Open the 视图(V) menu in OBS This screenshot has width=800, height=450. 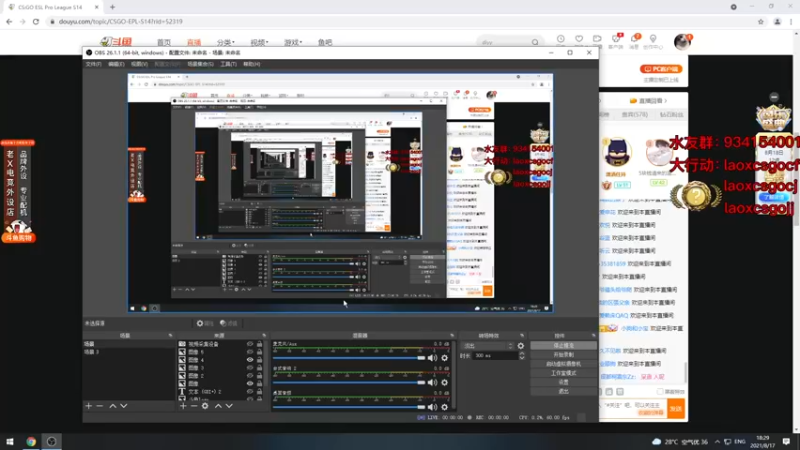click(x=139, y=64)
